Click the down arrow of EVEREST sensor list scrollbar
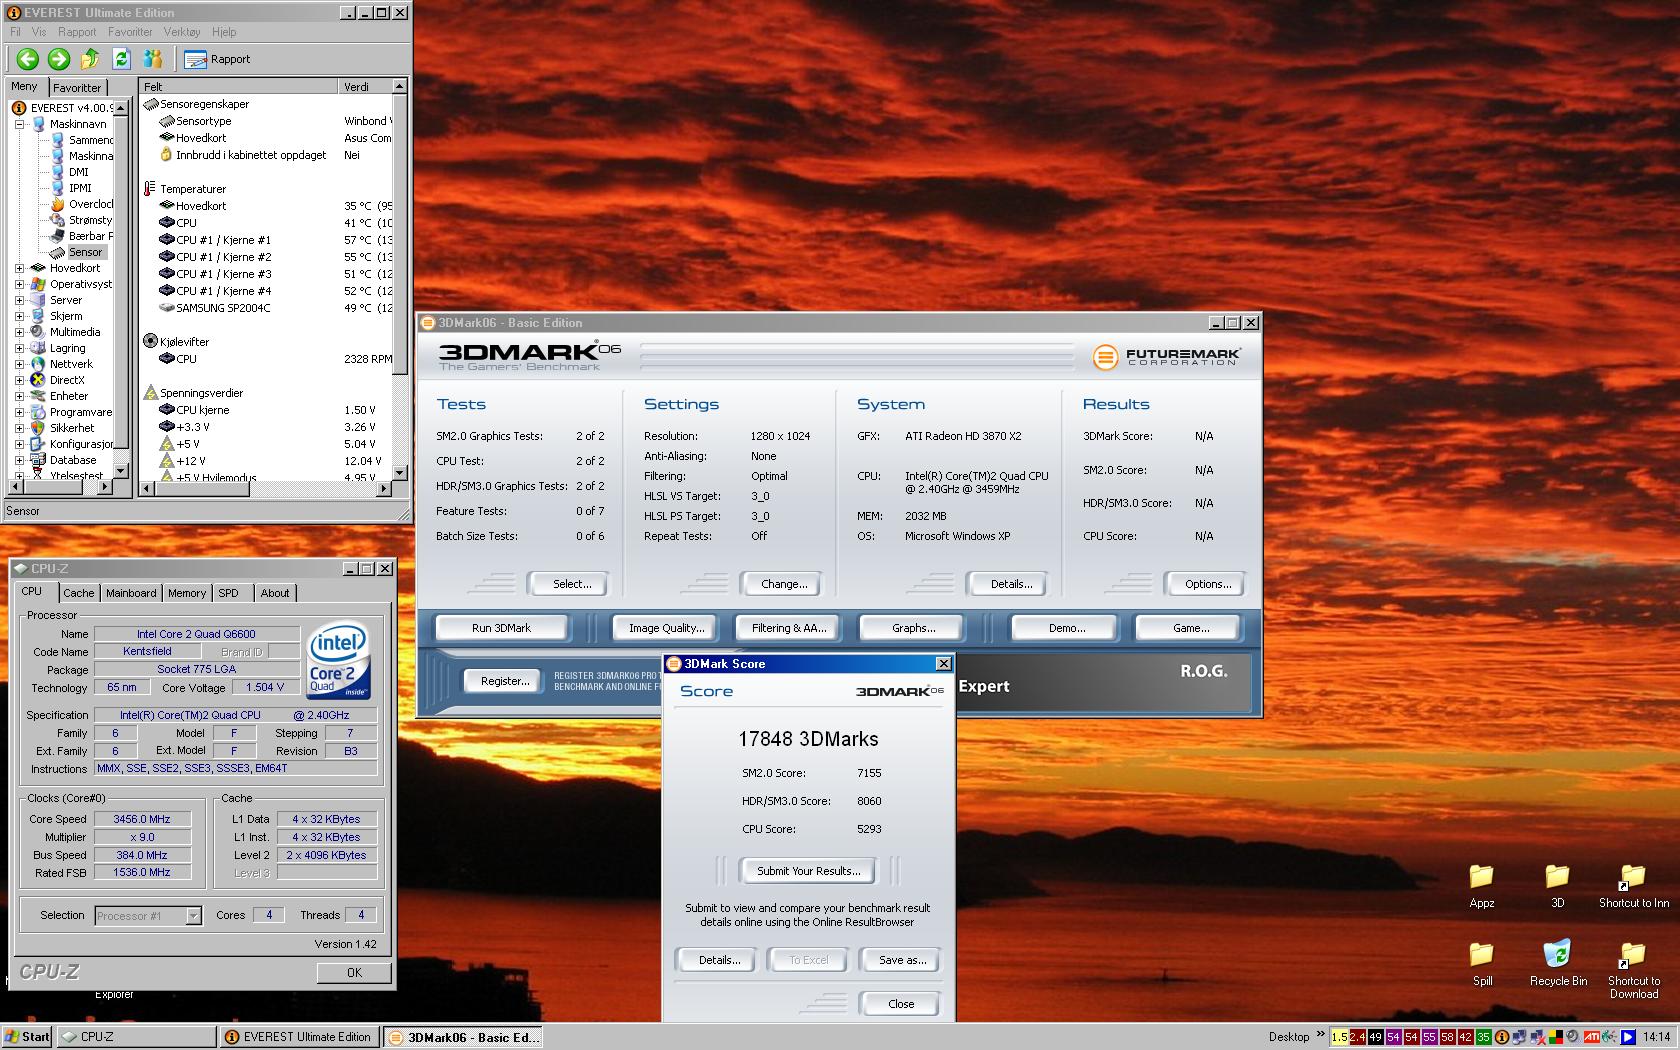The width and height of the screenshot is (1680, 1050). (399, 472)
